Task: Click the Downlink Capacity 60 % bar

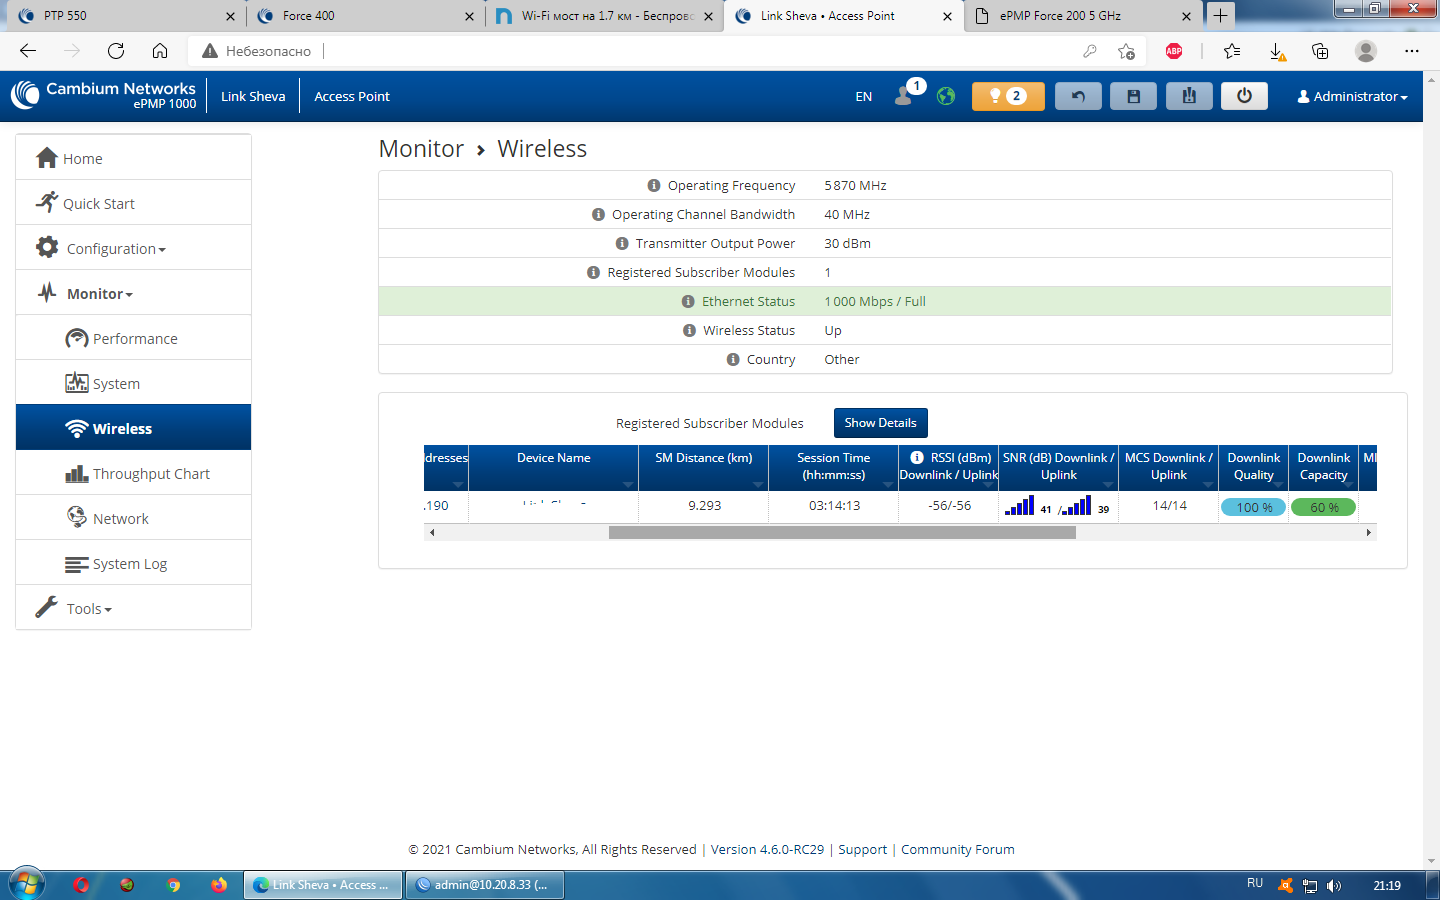Action: tap(1324, 507)
